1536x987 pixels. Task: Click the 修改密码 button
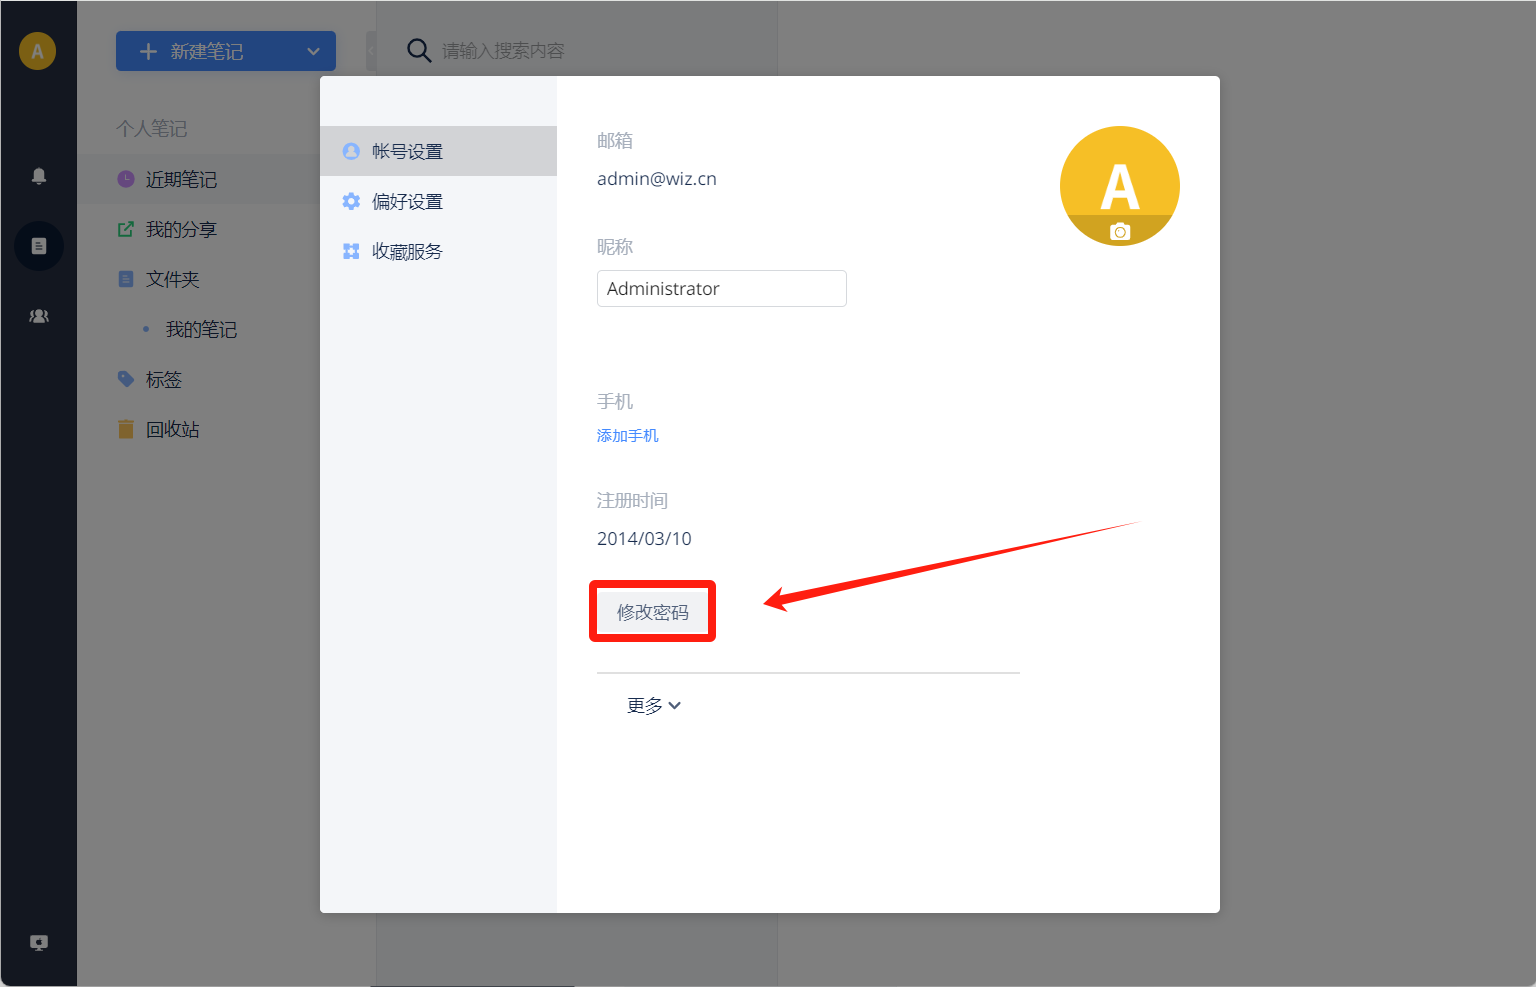pyautogui.click(x=652, y=612)
